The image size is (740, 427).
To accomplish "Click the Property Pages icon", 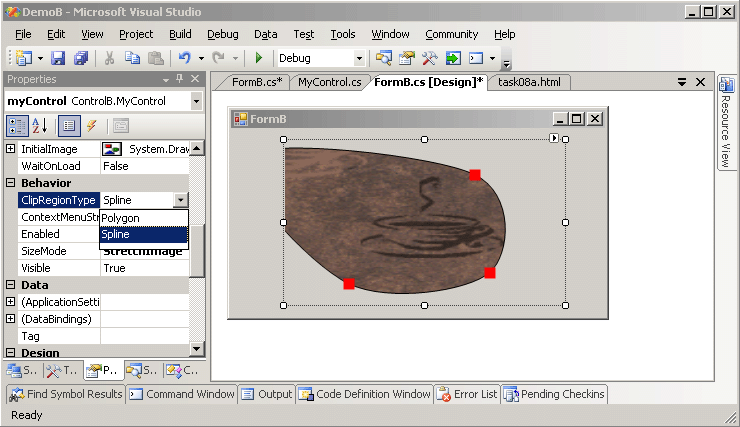I will tap(121, 126).
